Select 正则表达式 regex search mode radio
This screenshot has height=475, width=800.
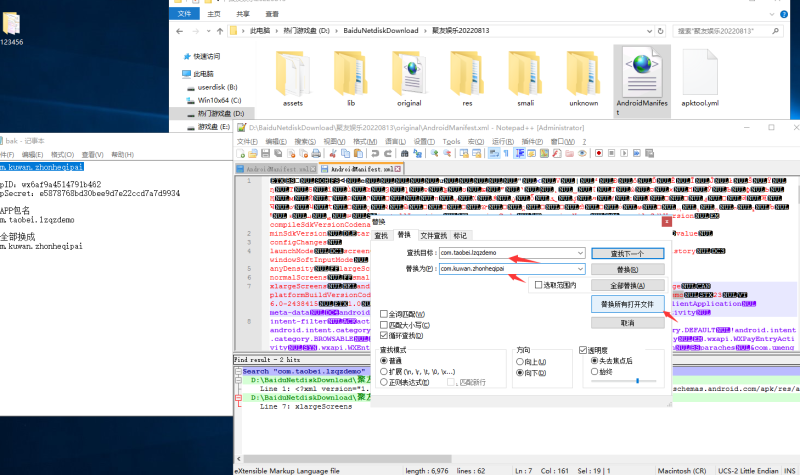[384, 382]
